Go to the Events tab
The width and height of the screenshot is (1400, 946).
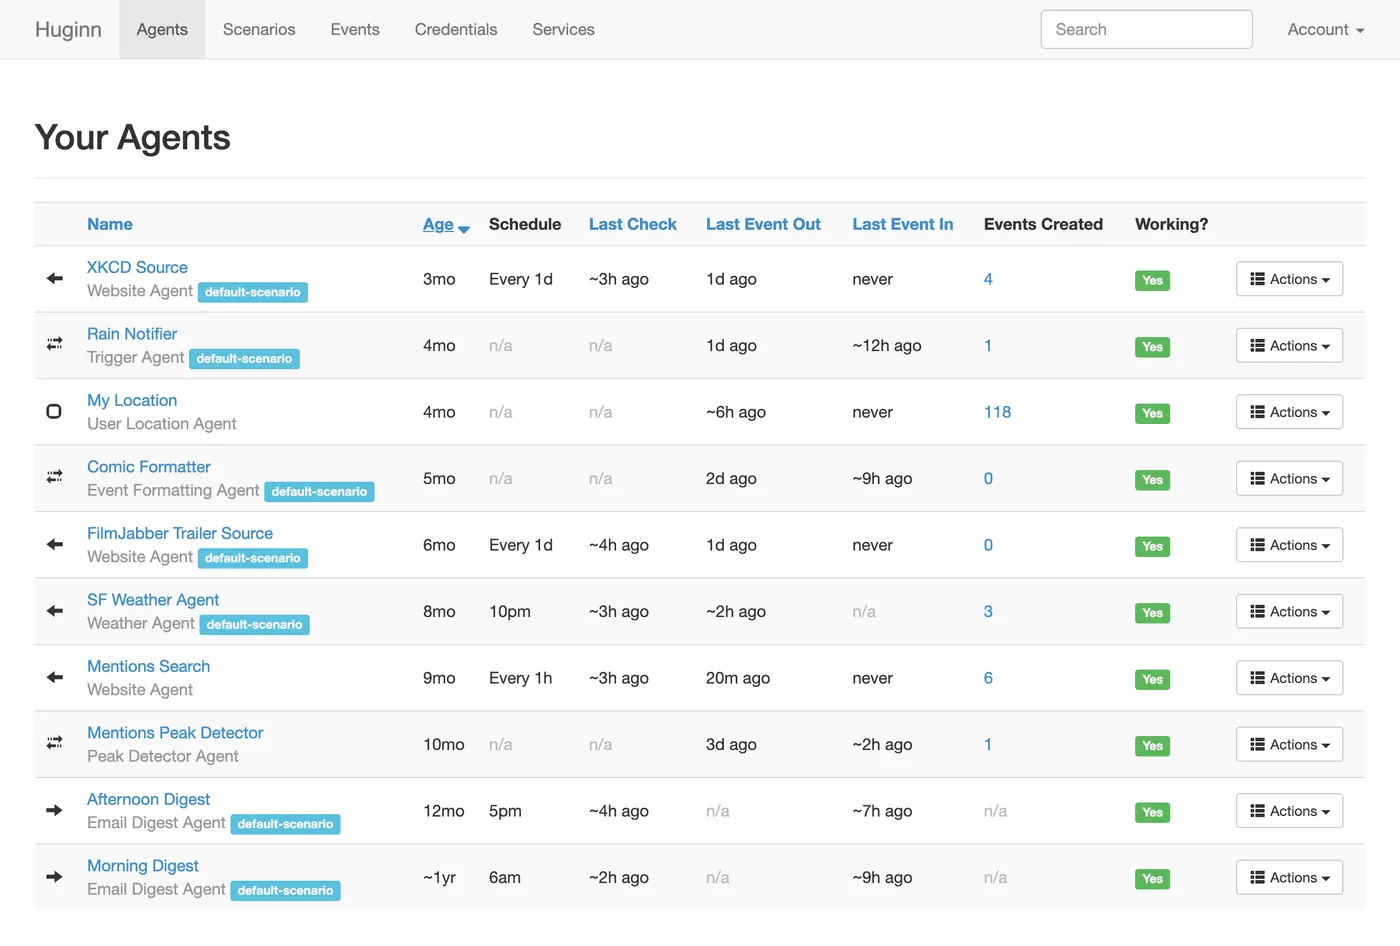point(355,29)
